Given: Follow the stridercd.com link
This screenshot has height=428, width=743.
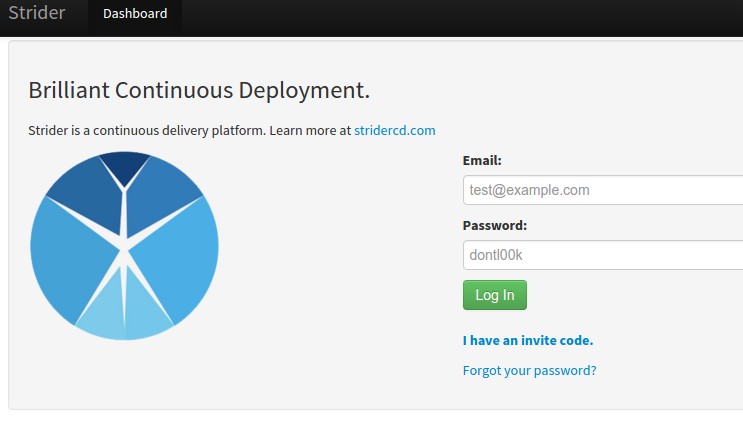Looking at the screenshot, I should click(x=395, y=130).
